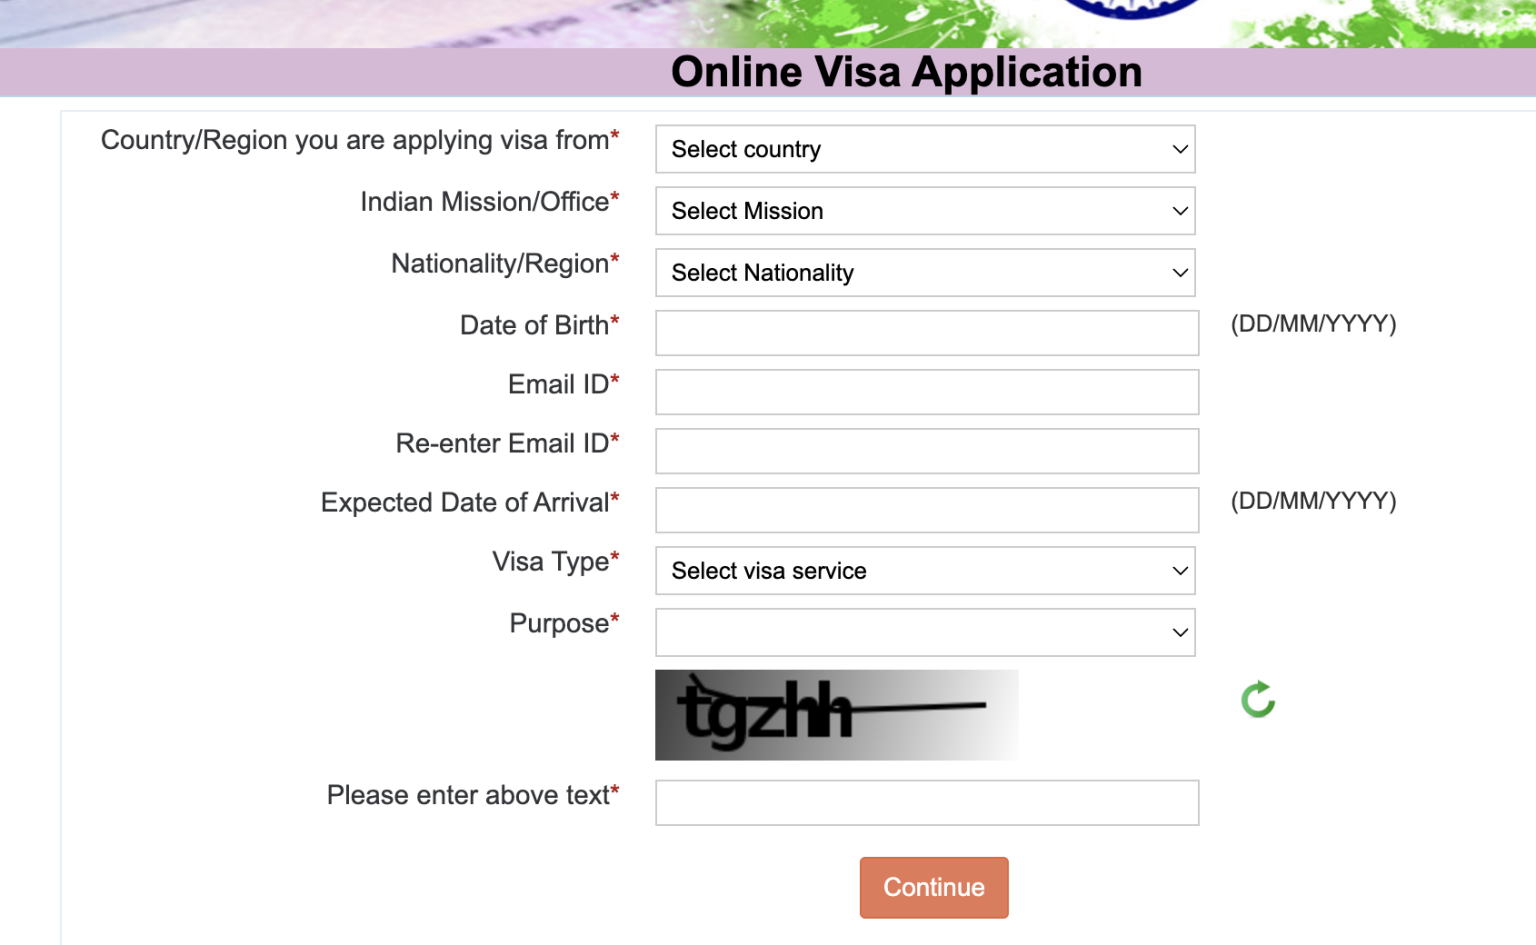Open the Select Nationality dropdown

click(925, 273)
